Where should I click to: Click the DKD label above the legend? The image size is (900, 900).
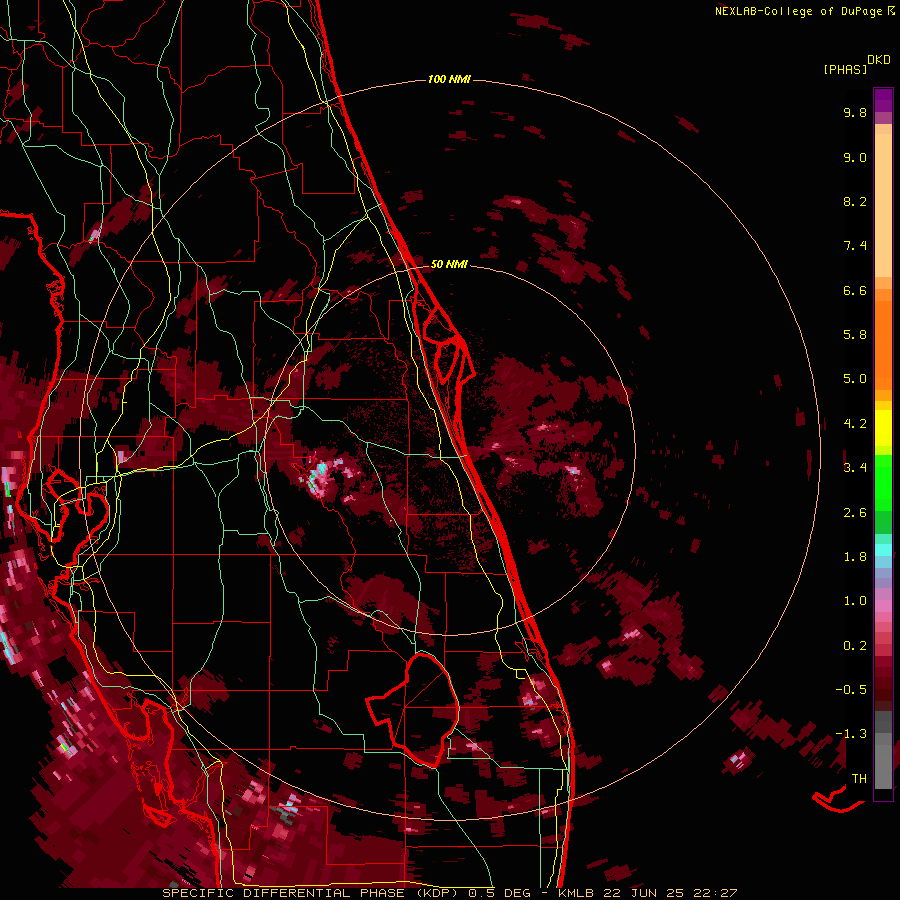878,60
